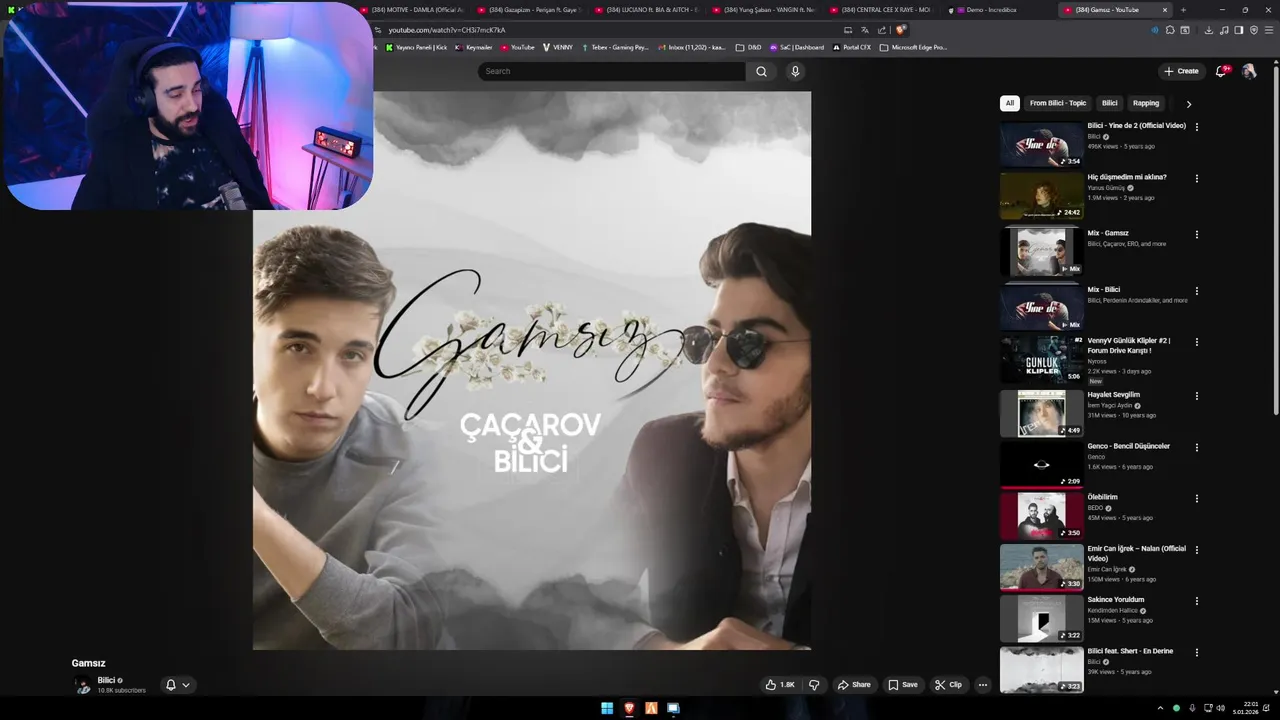This screenshot has height=720, width=1280.
Task: Switch to Demo - Incredibox browser tab
Action: [990, 10]
